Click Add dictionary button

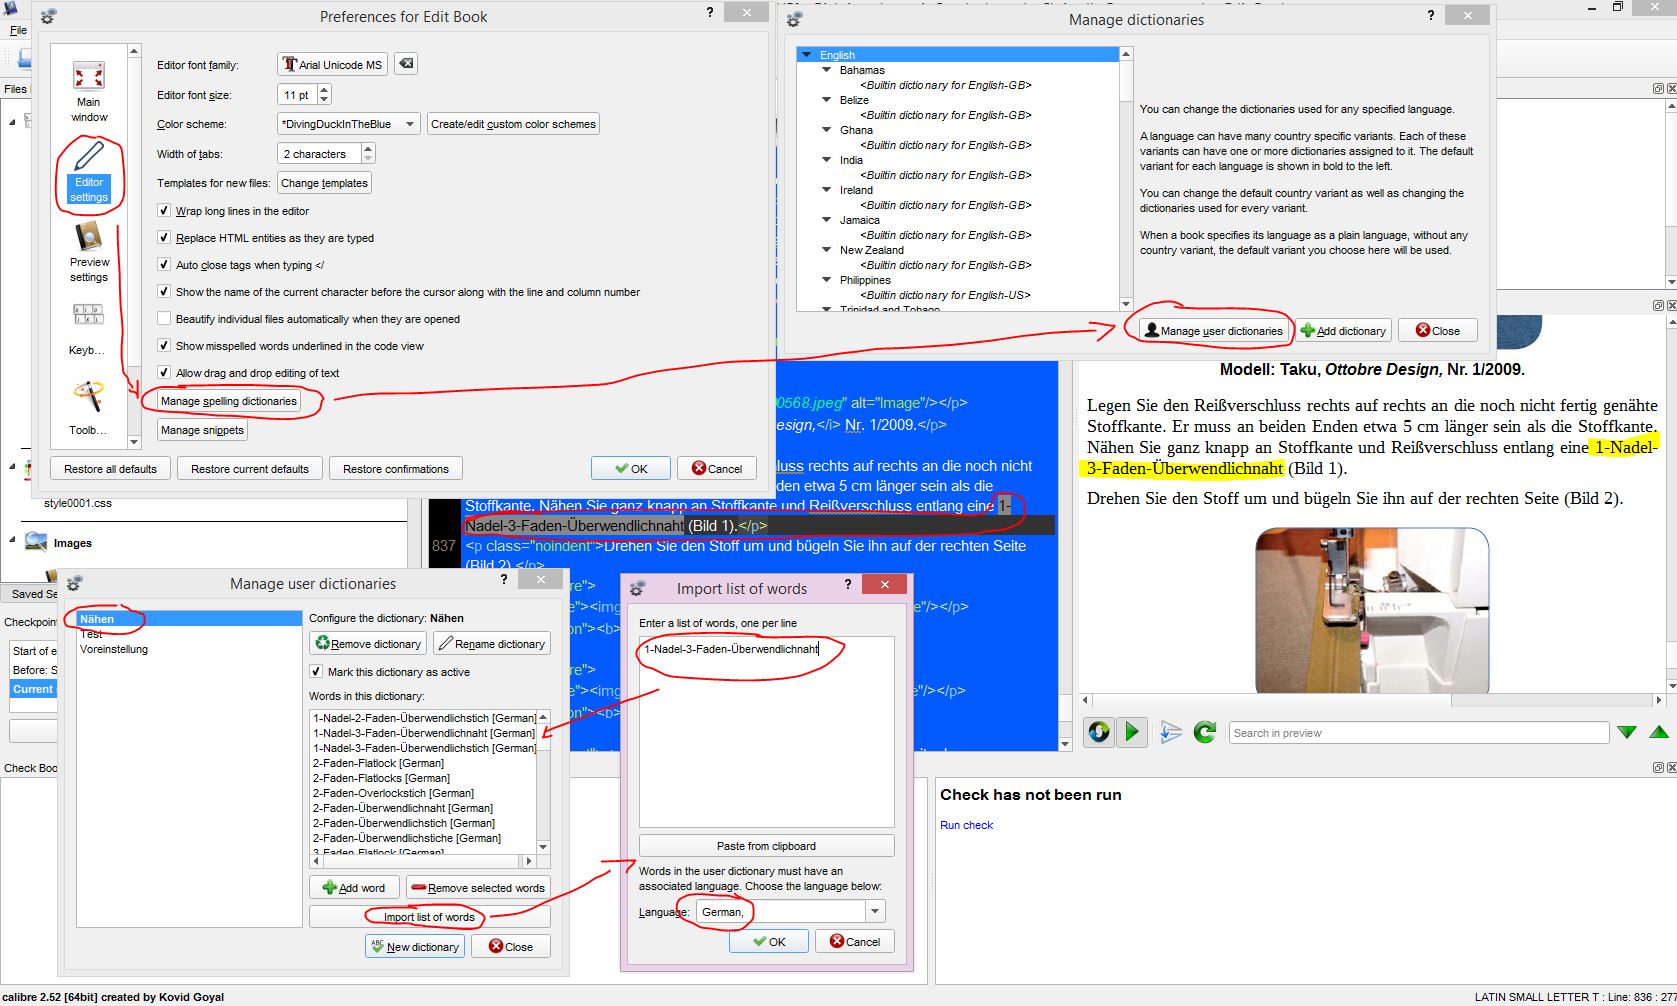pos(1343,331)
